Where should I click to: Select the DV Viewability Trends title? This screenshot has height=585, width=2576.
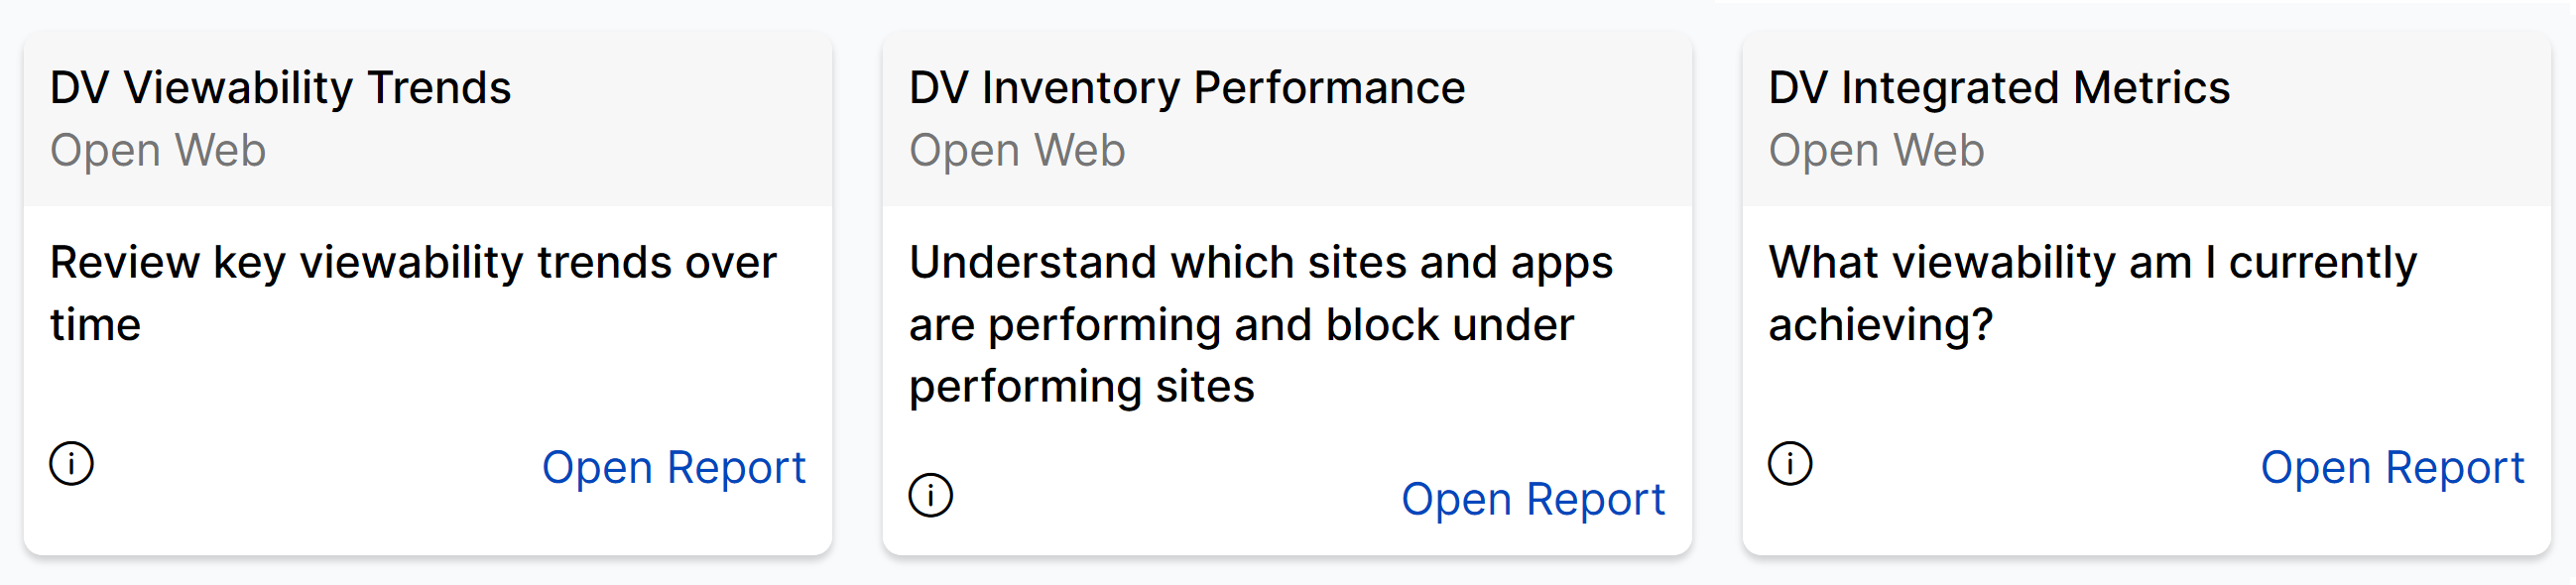click(280, 88)
